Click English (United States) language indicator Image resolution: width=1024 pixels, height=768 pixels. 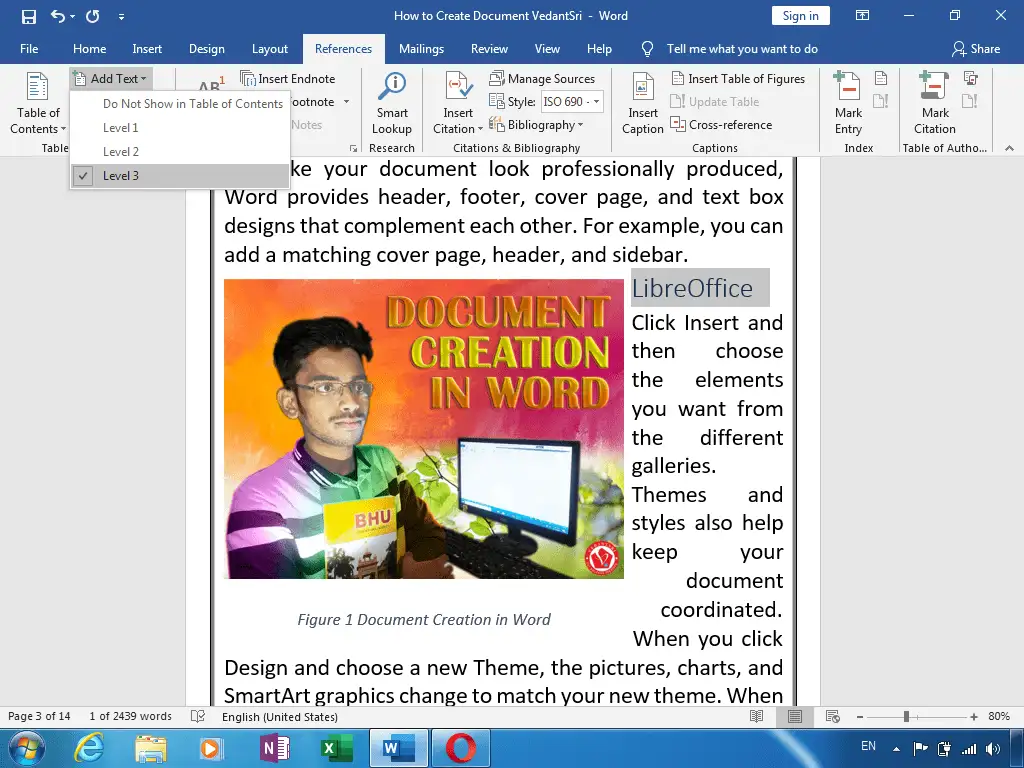(x=280, y=717)
